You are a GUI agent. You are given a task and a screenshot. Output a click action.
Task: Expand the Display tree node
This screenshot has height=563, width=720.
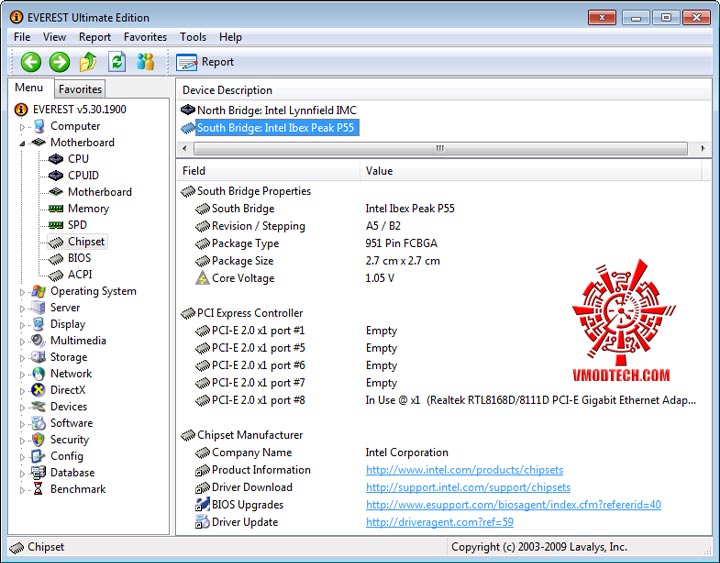22,325
